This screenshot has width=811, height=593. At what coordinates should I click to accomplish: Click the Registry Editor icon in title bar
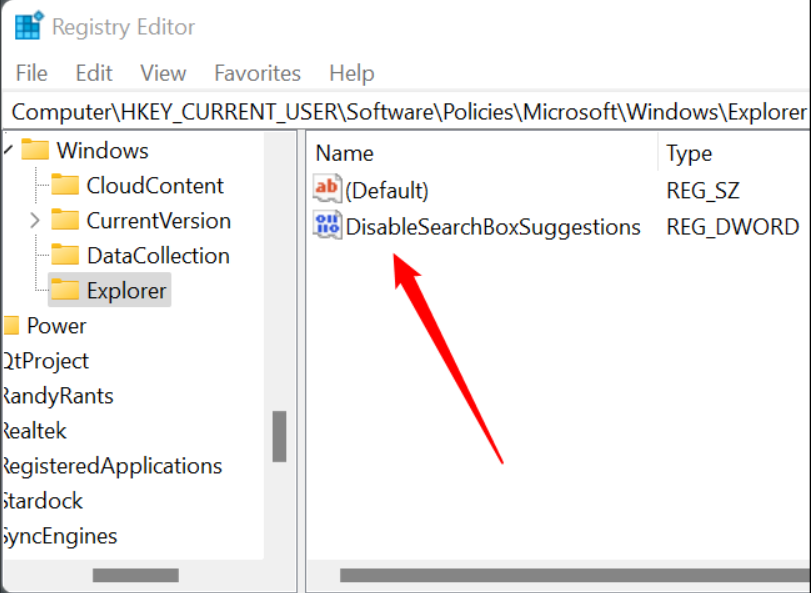(27, 26)
